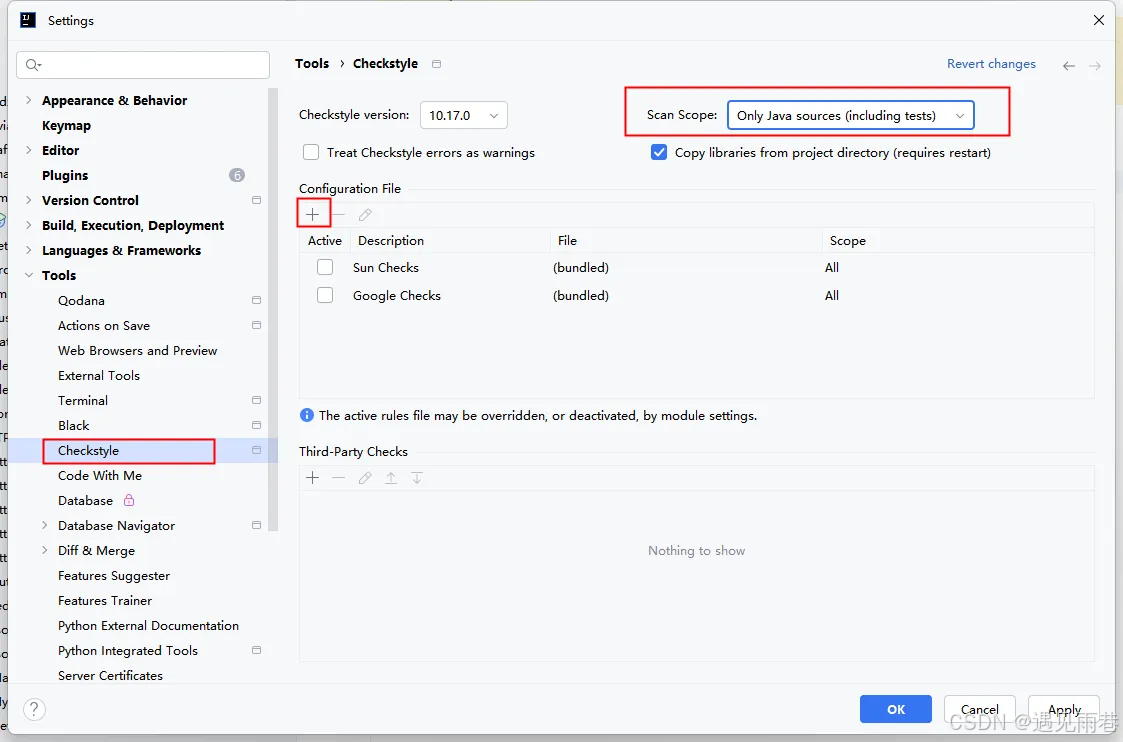Image resolution: width=1123 pixels, height=742 pixels.
Task: Select Code With Me in the sidebar
Action: 99,475
